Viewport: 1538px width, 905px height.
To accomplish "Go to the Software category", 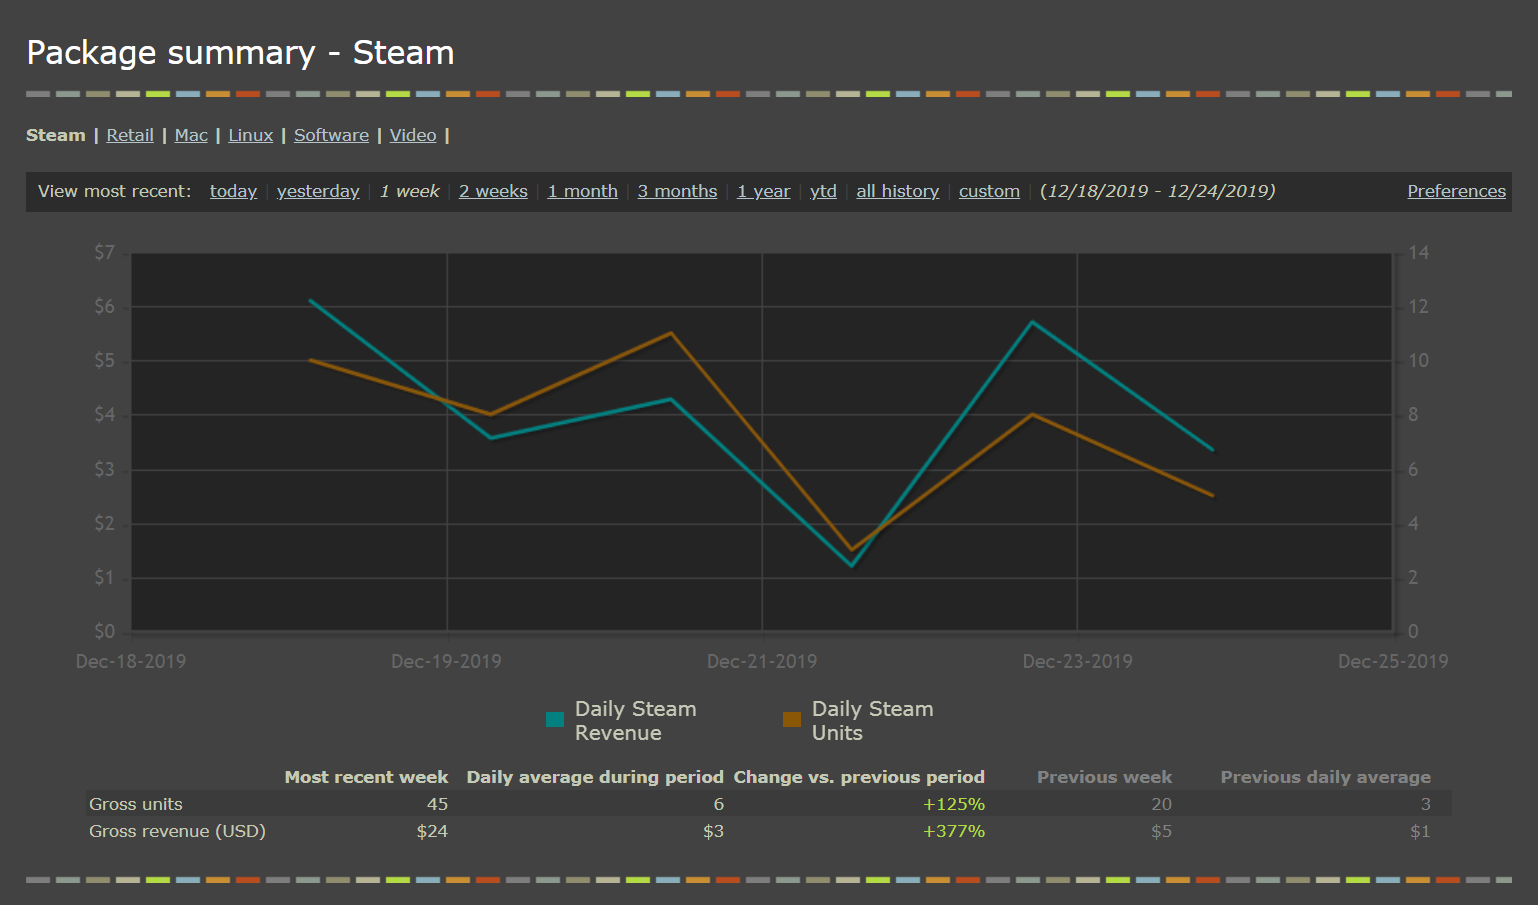I will pos(331,135).
